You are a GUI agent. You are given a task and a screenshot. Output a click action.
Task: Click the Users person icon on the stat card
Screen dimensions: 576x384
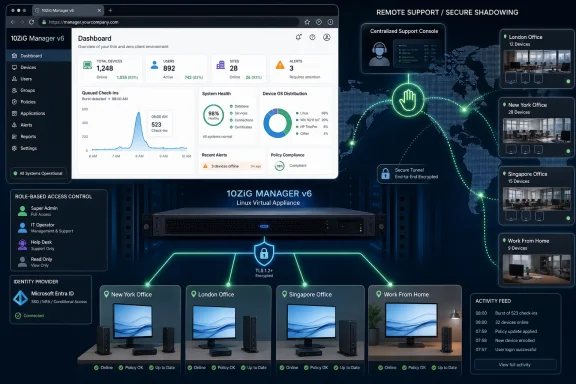(x=154, y=65)
